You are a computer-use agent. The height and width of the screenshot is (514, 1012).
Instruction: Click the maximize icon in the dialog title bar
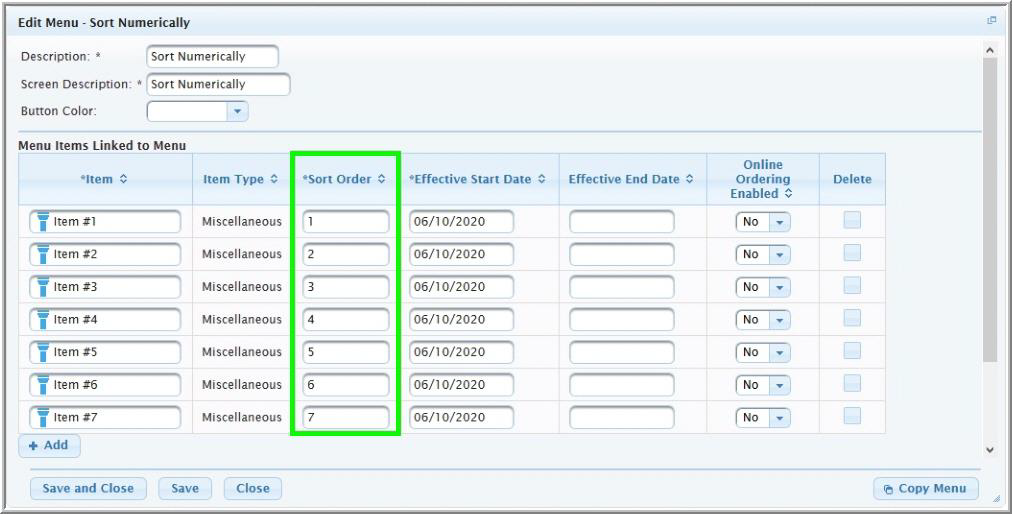pyautogui.click(x=991, y=20)
